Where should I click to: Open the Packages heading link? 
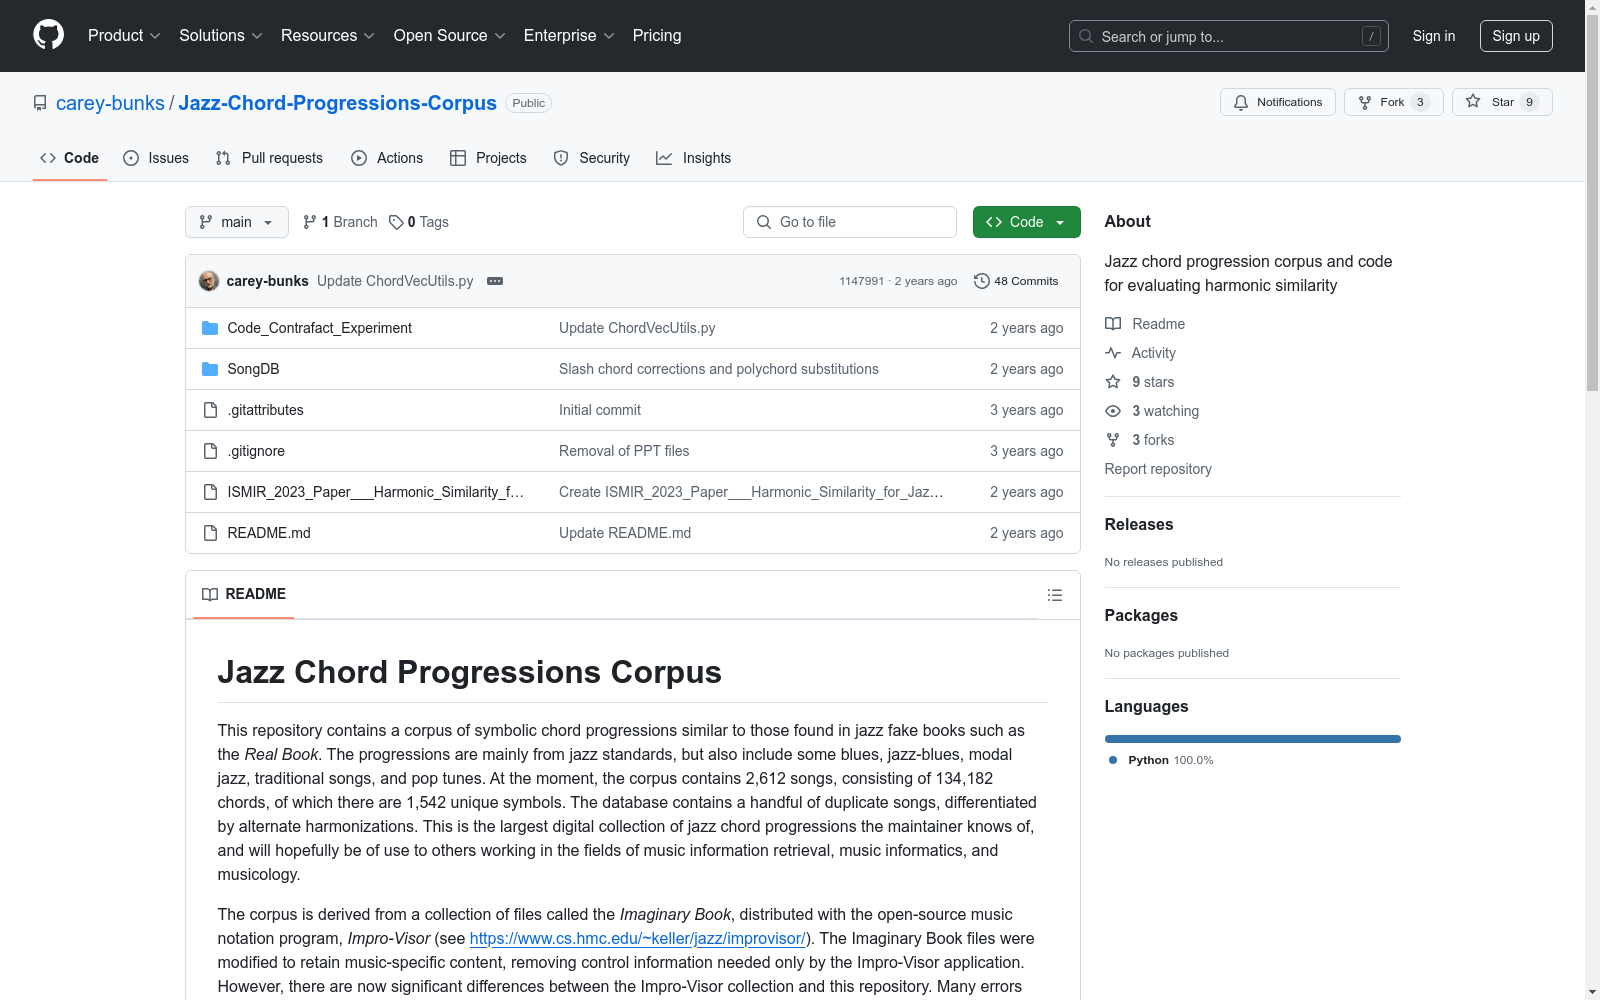[1141, 615]
